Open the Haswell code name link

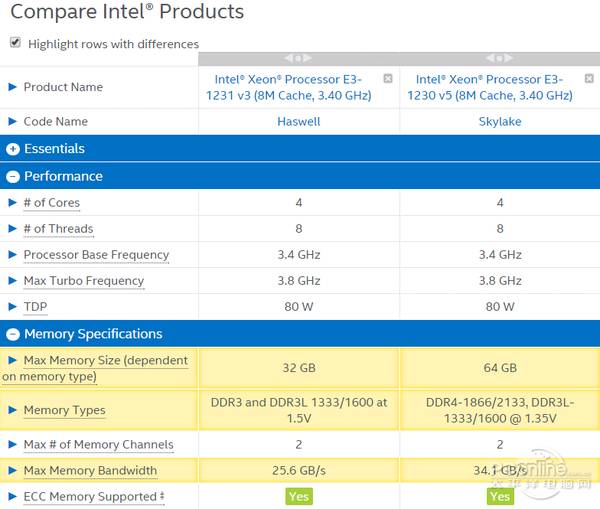299,122
